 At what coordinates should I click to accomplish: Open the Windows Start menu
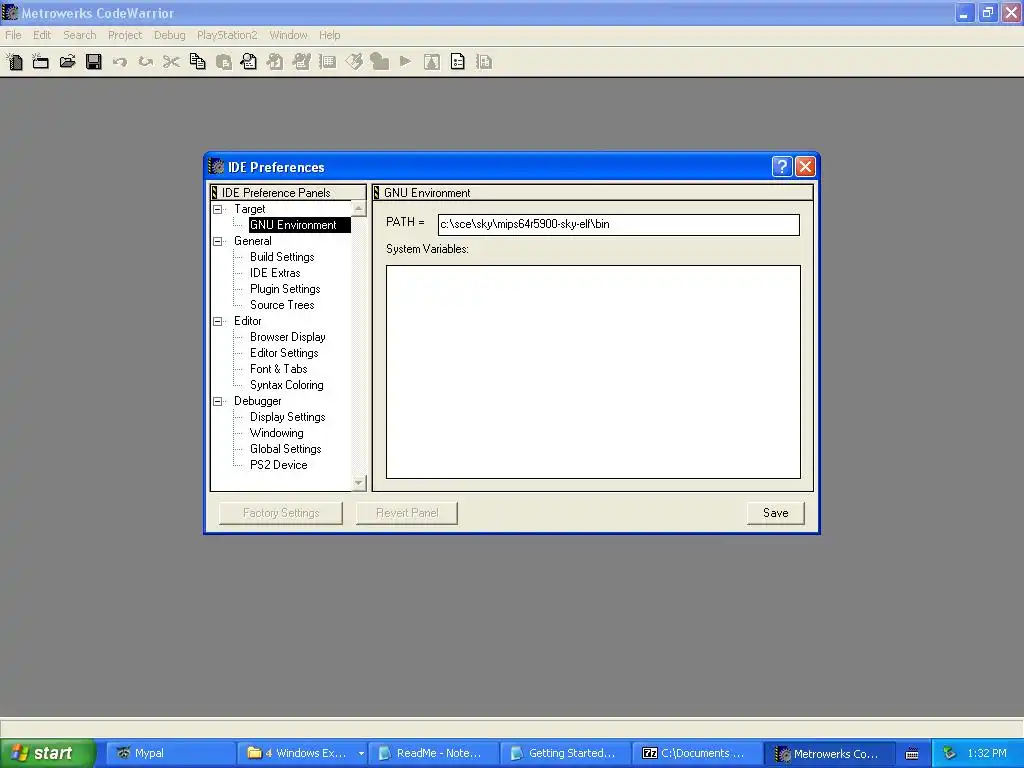(47, 753)
